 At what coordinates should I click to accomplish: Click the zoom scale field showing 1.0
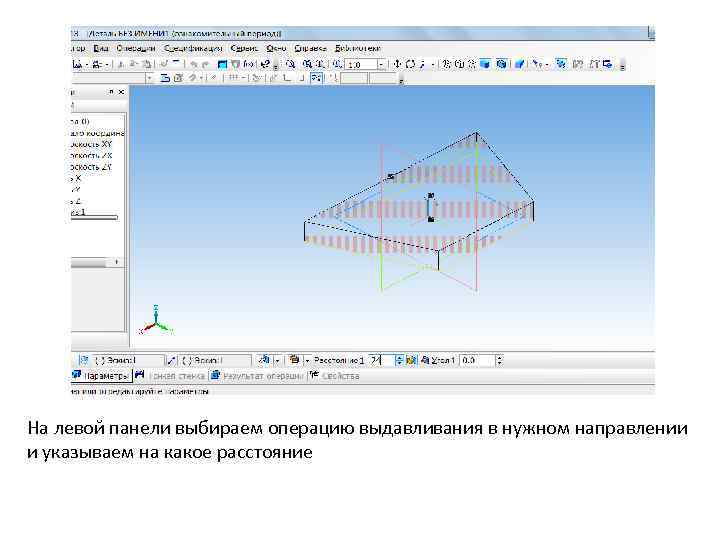tap(361, 65)
